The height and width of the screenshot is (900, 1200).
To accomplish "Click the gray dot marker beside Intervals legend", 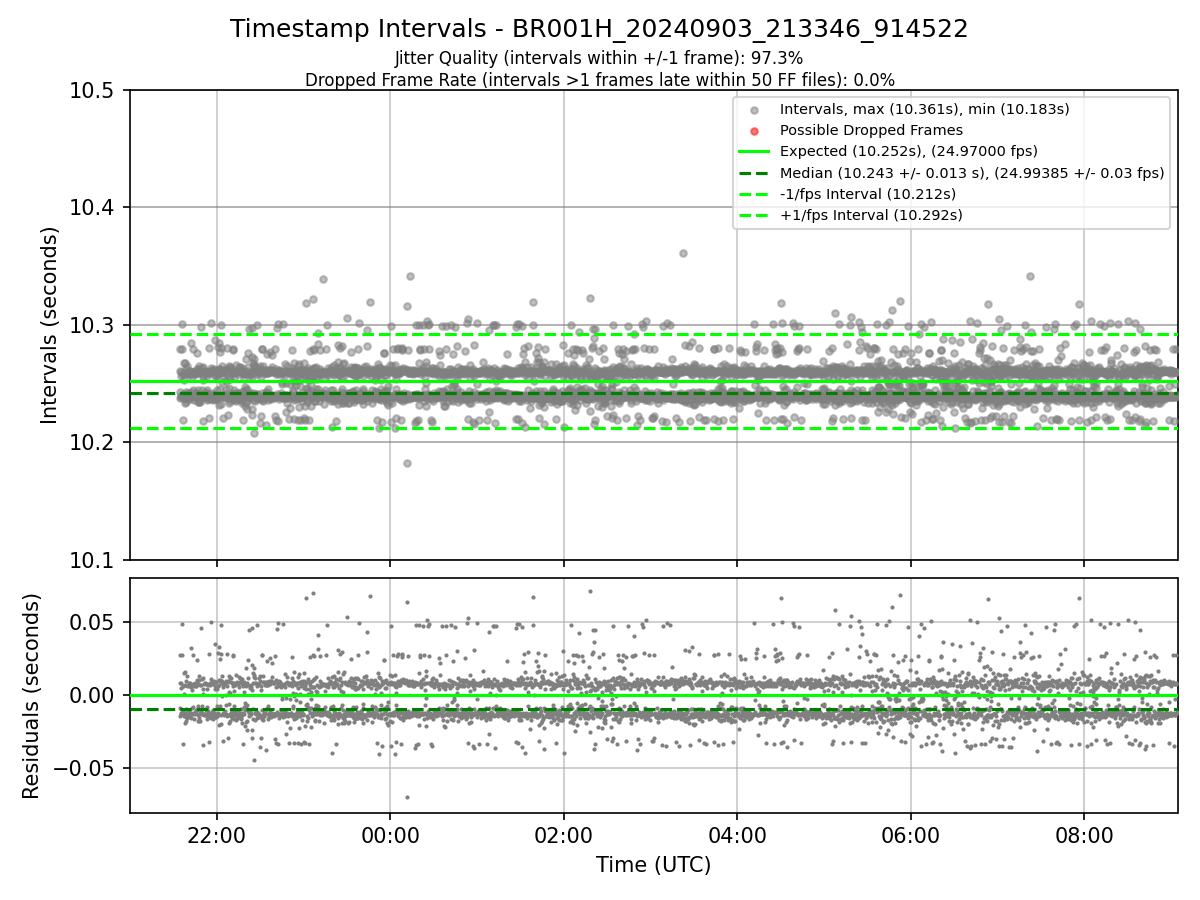I will click(x=754, y=110).
